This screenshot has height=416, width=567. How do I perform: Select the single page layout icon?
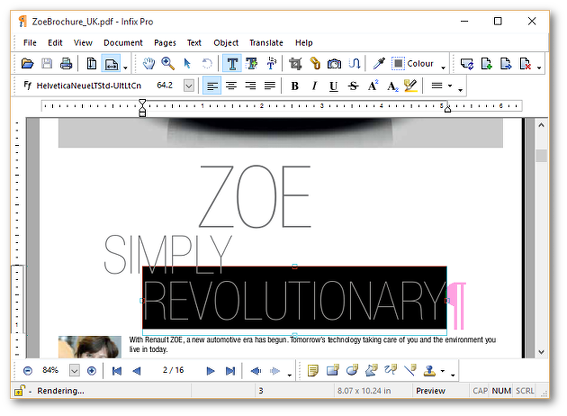point(91,64)
